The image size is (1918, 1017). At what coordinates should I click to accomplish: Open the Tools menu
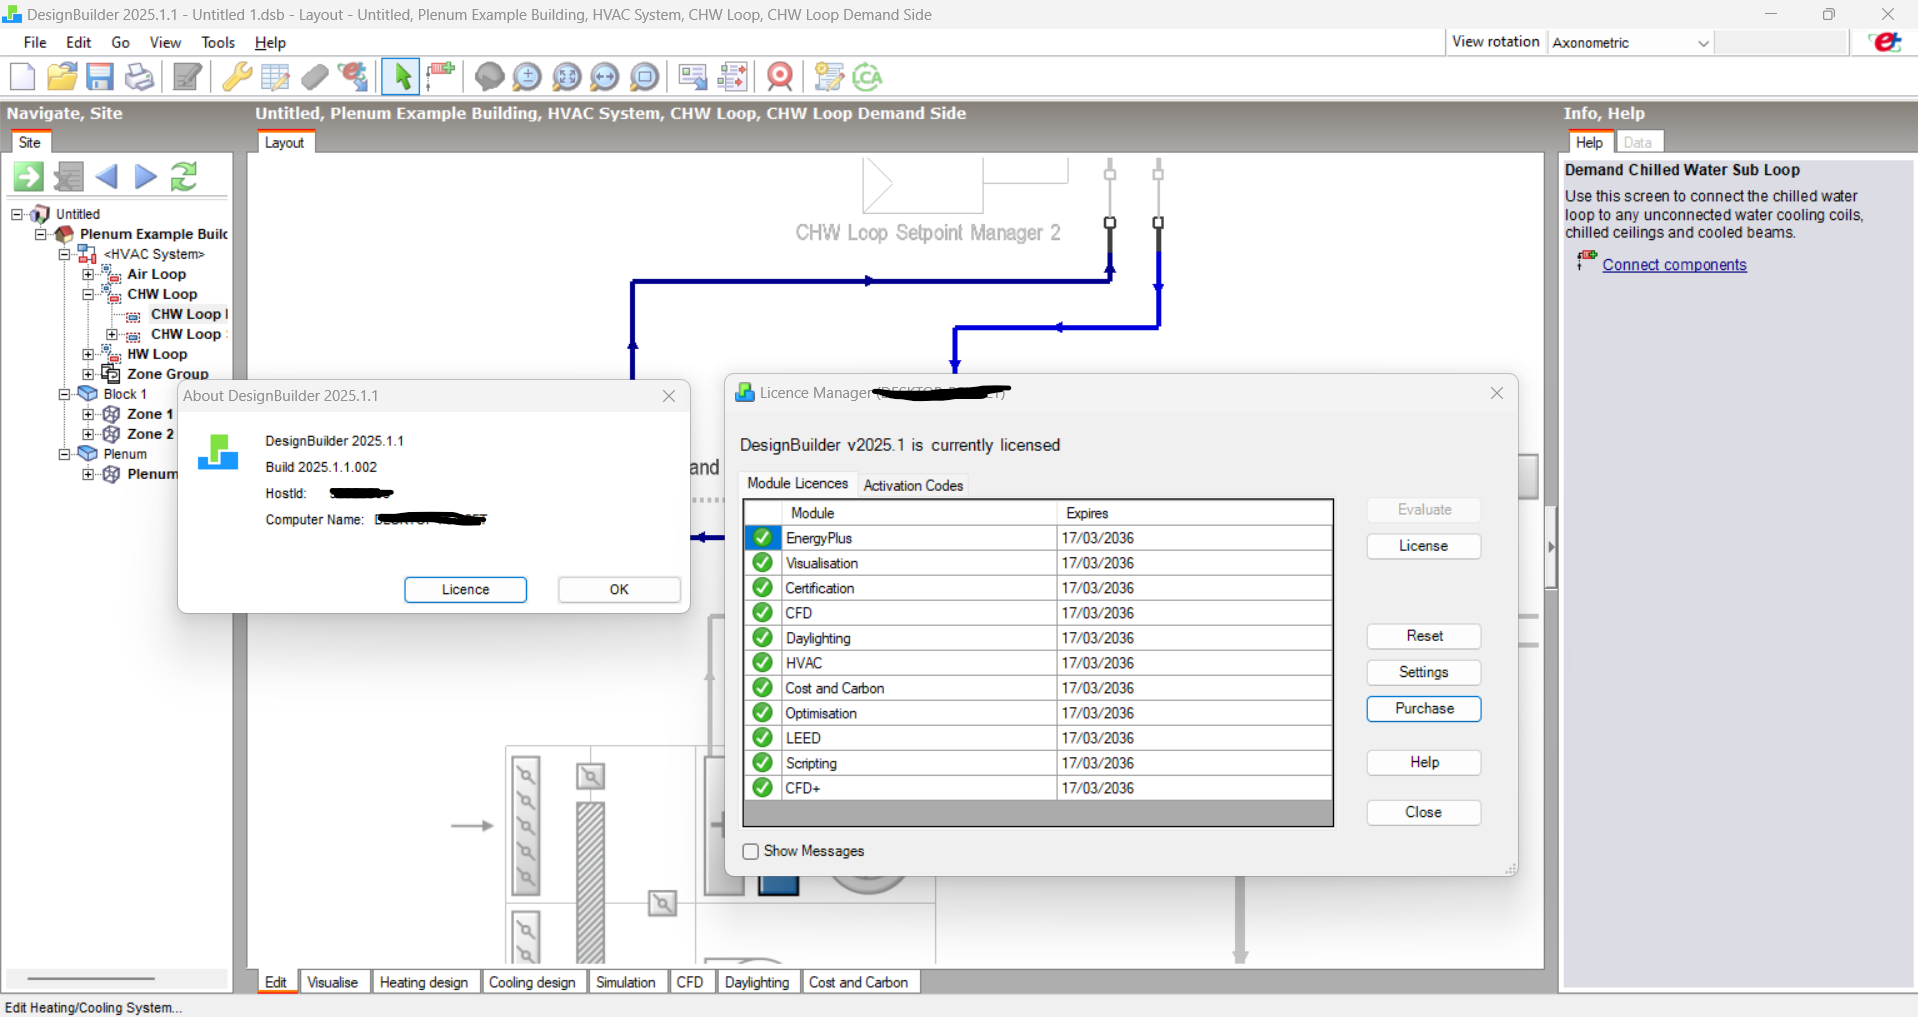[218, 42]
